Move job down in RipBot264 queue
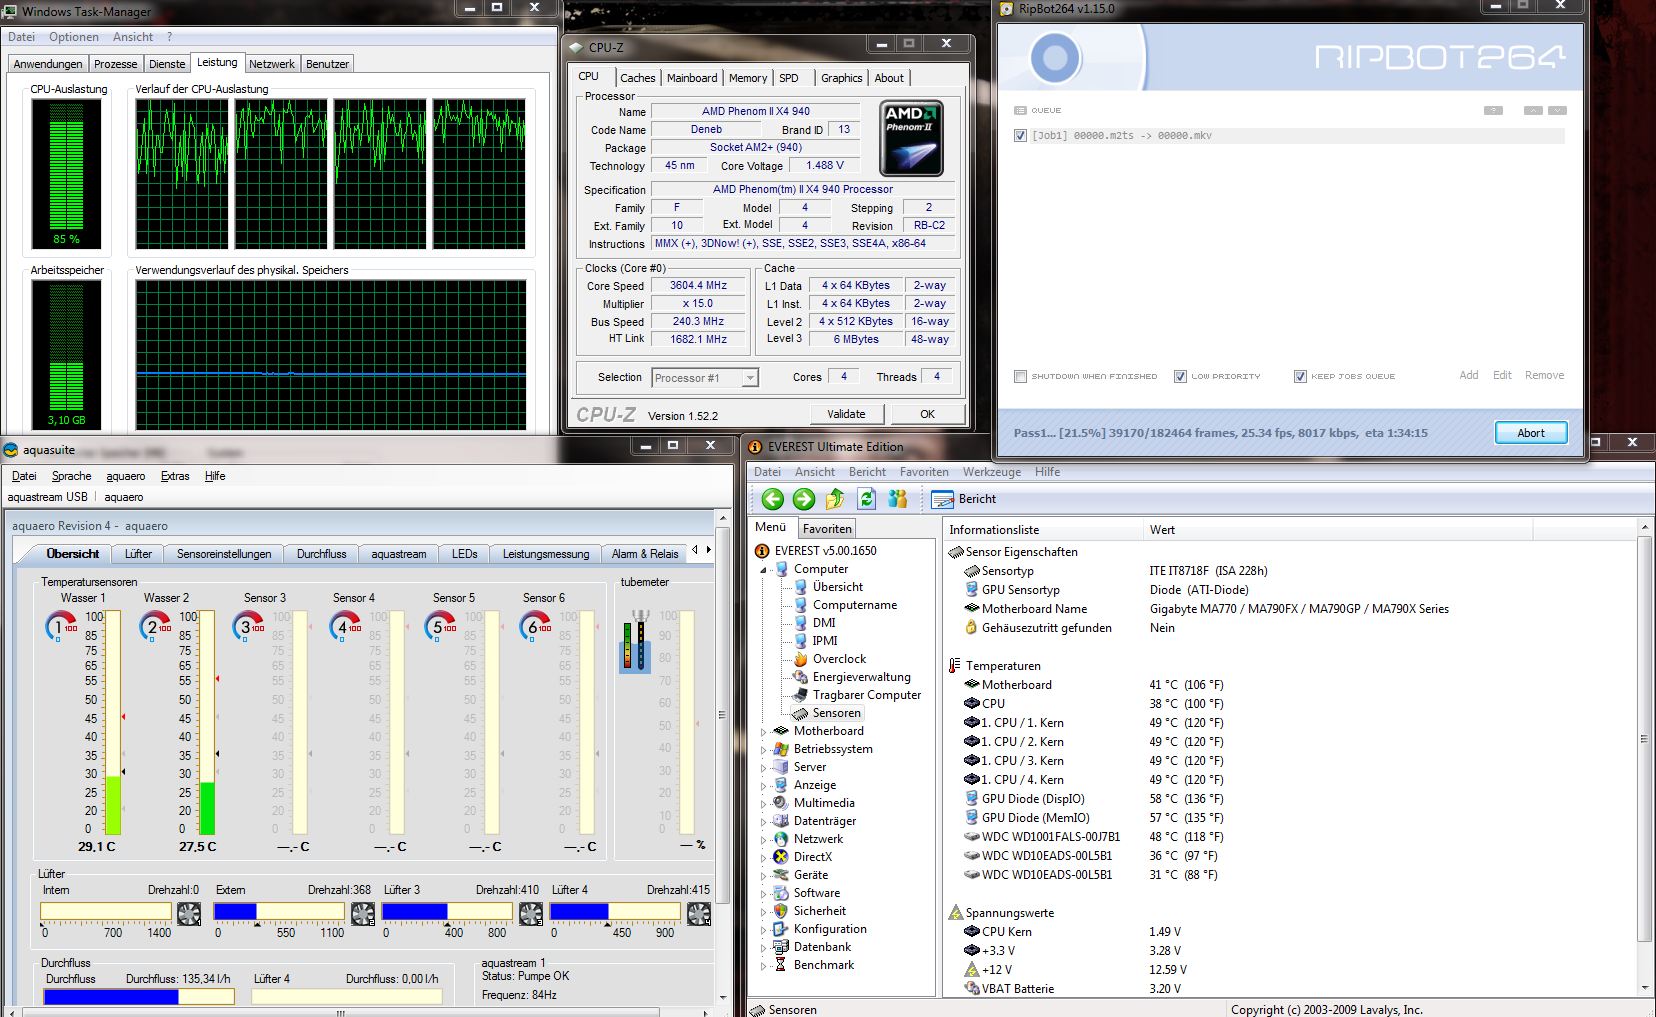1656x1017 pixels. click(x=1557, y=110)
